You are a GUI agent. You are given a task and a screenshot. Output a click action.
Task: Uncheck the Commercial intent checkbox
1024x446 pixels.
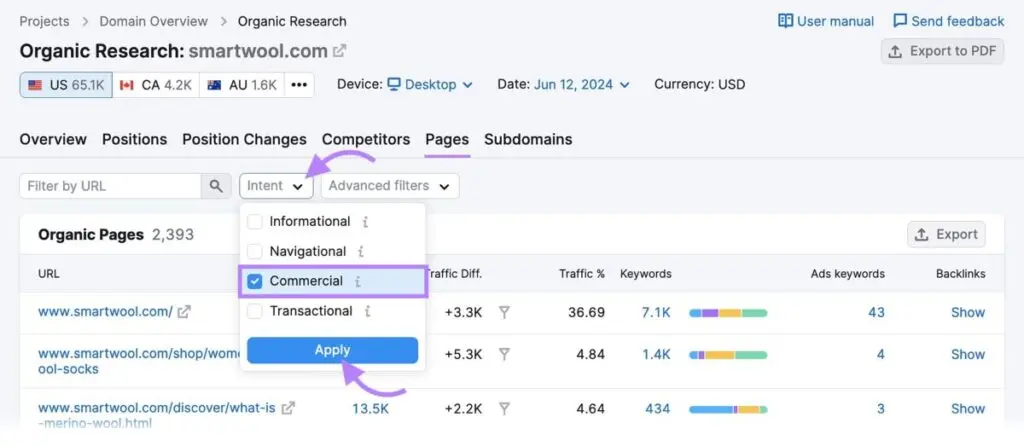pos(255,281)
